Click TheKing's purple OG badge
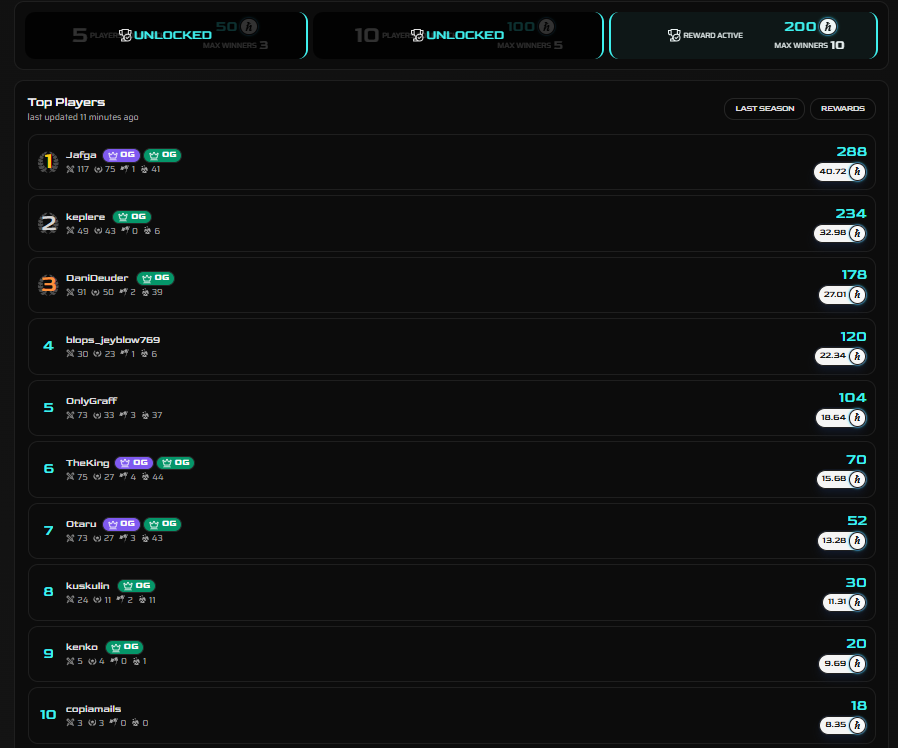This screenshot has width=898, height=748. (134, 463)
